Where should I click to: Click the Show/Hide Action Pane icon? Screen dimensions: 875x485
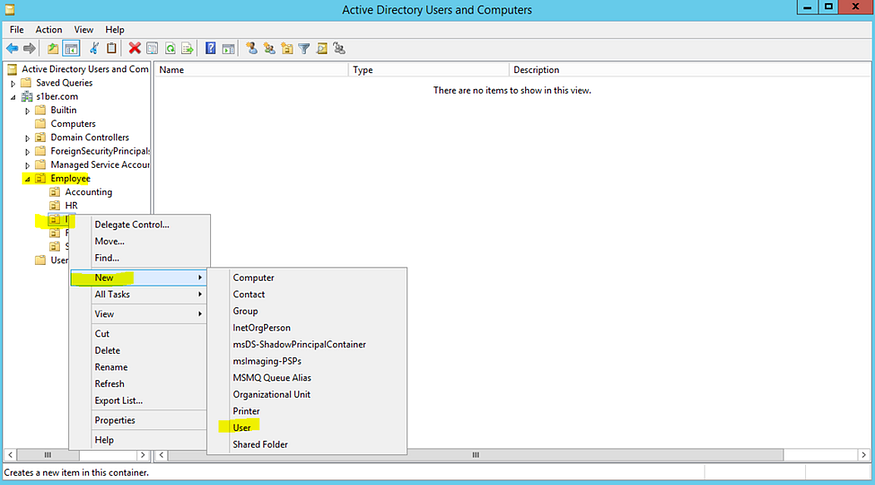228,49
